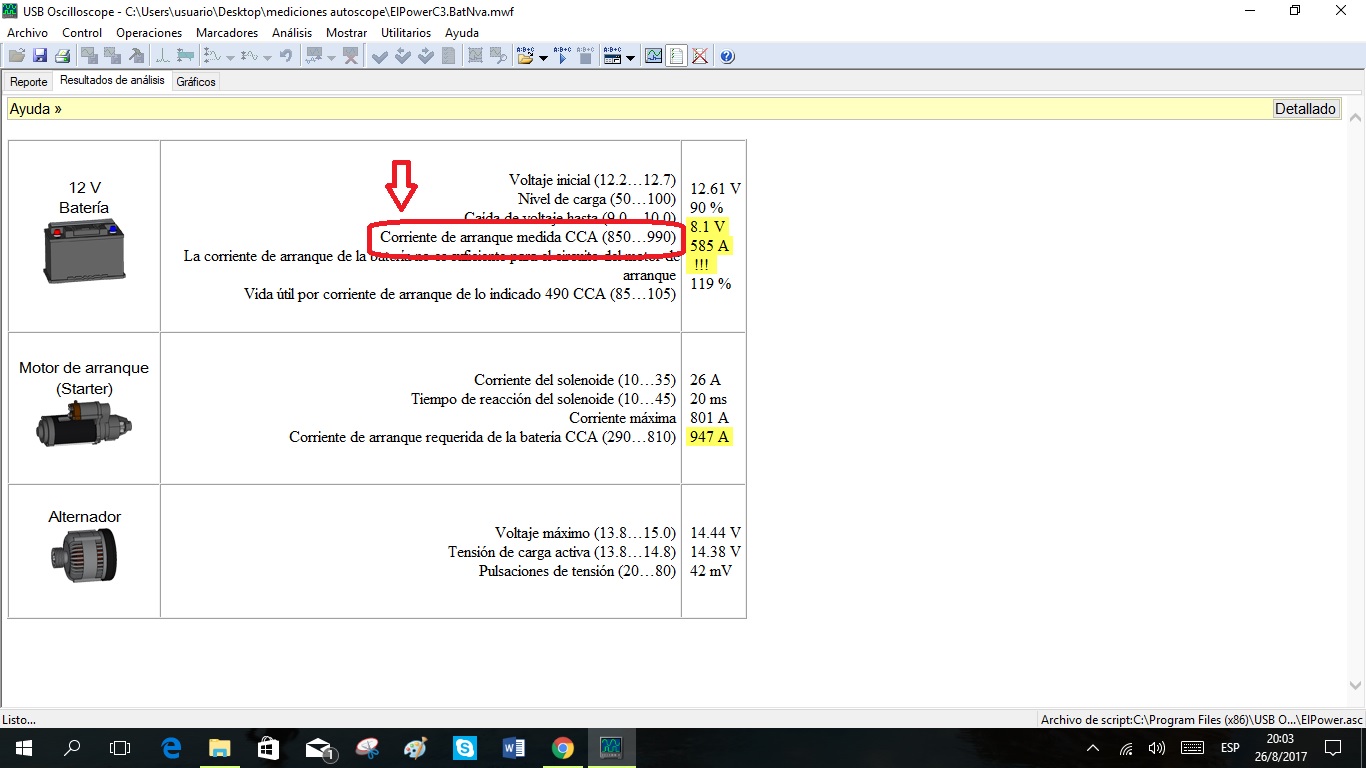
Task: Click the save floppy disk icon
Action: click(x=40, y=57)
